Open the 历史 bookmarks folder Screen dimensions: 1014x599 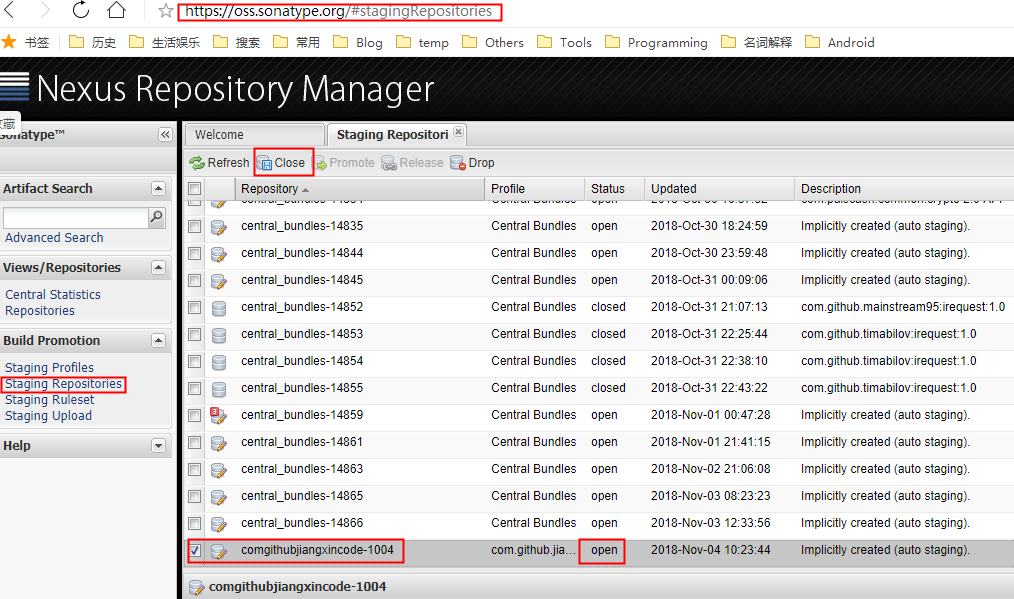[92, 43]
